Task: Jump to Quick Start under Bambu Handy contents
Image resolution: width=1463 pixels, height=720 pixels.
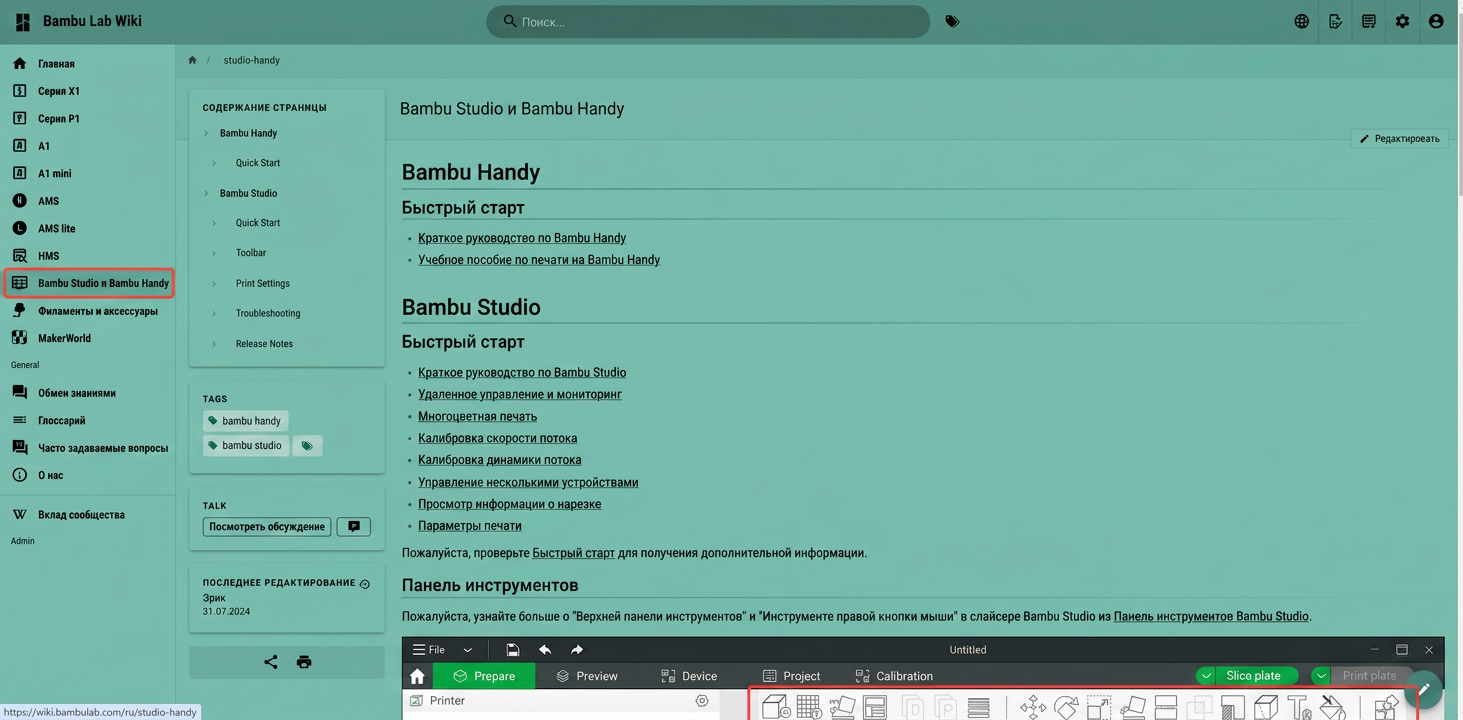Action: (257, 163)
